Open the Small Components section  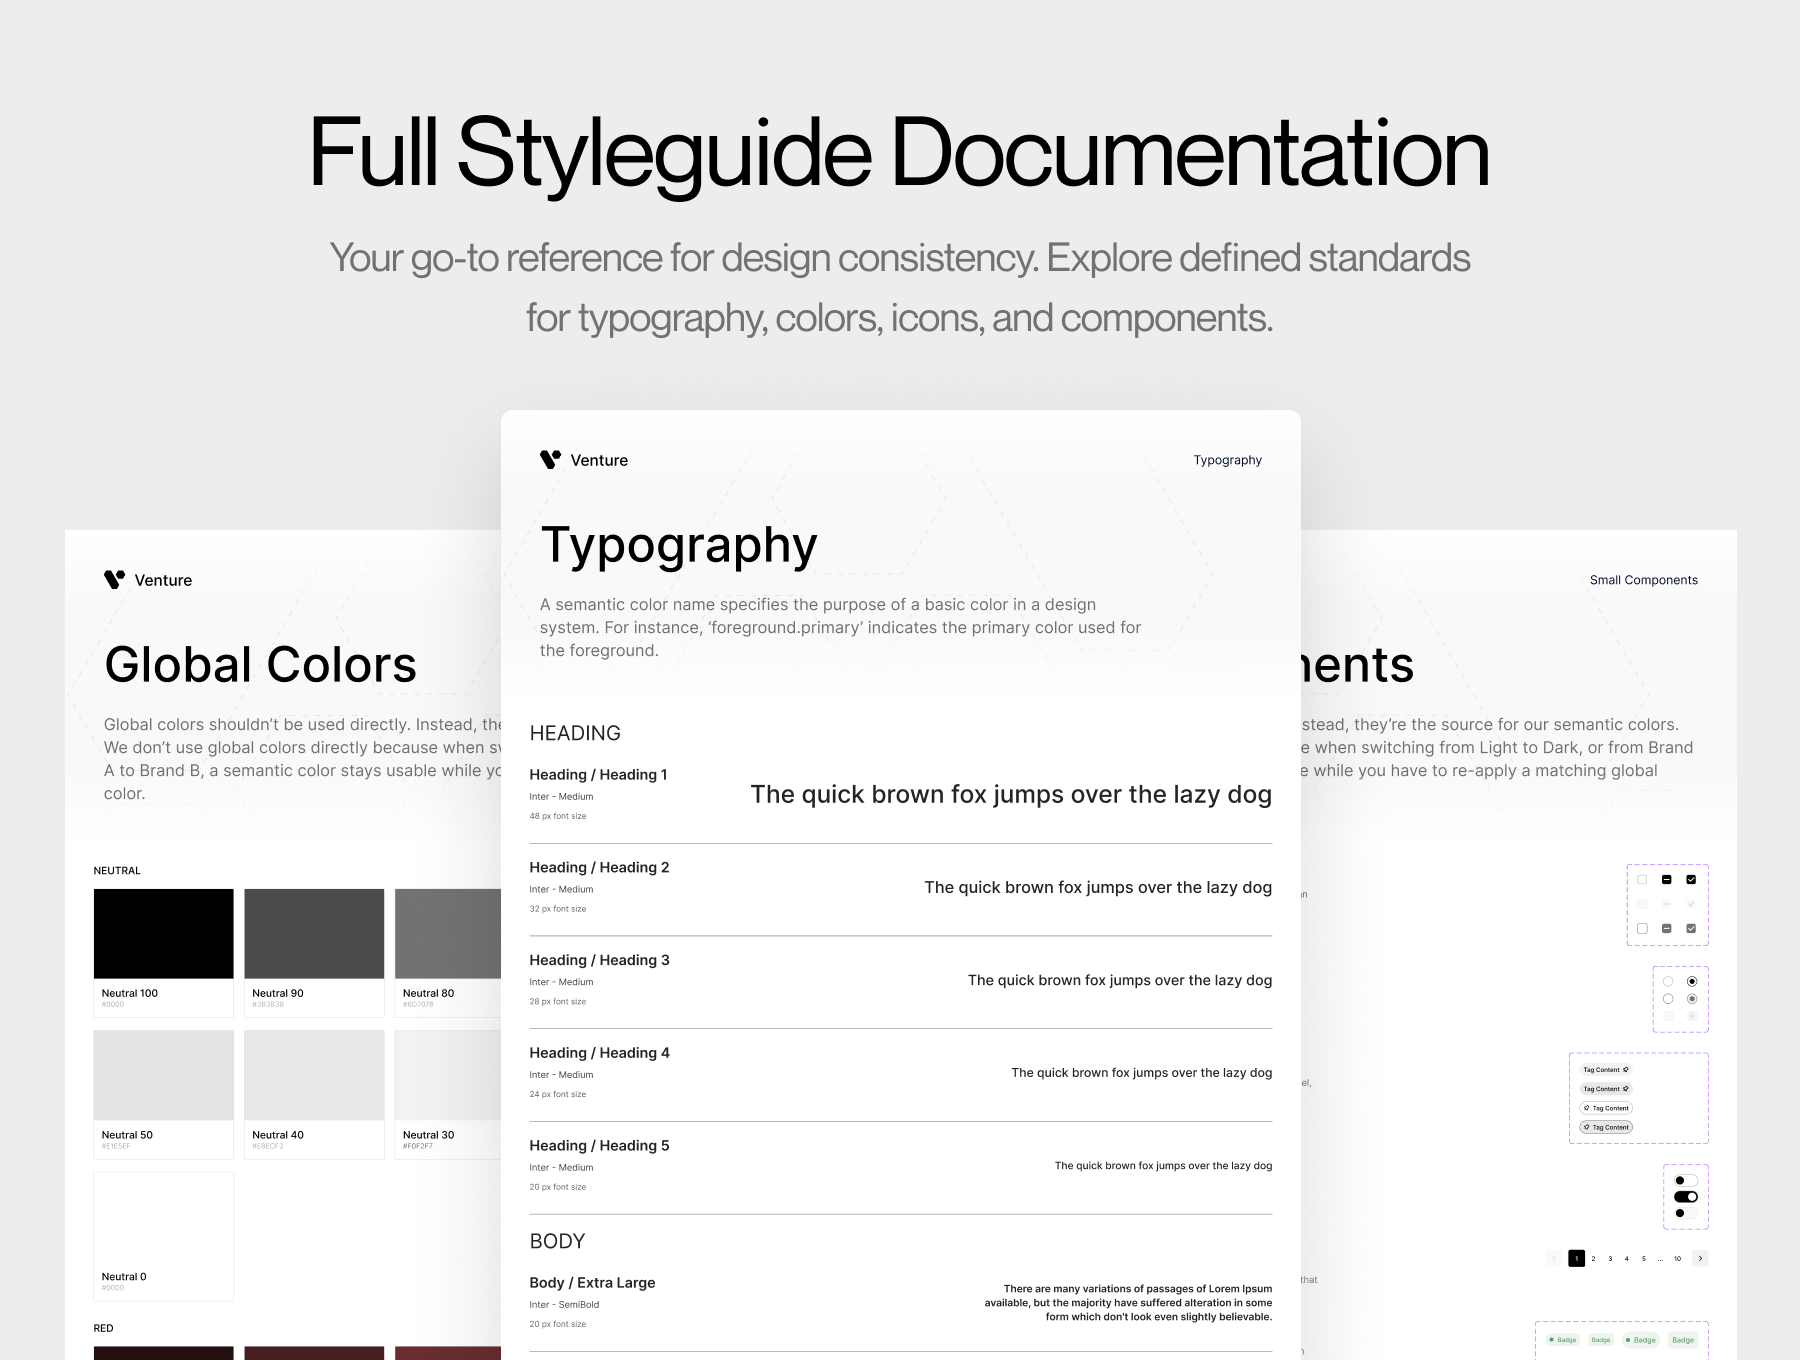pyautogui.click(x=1644, y=580)
